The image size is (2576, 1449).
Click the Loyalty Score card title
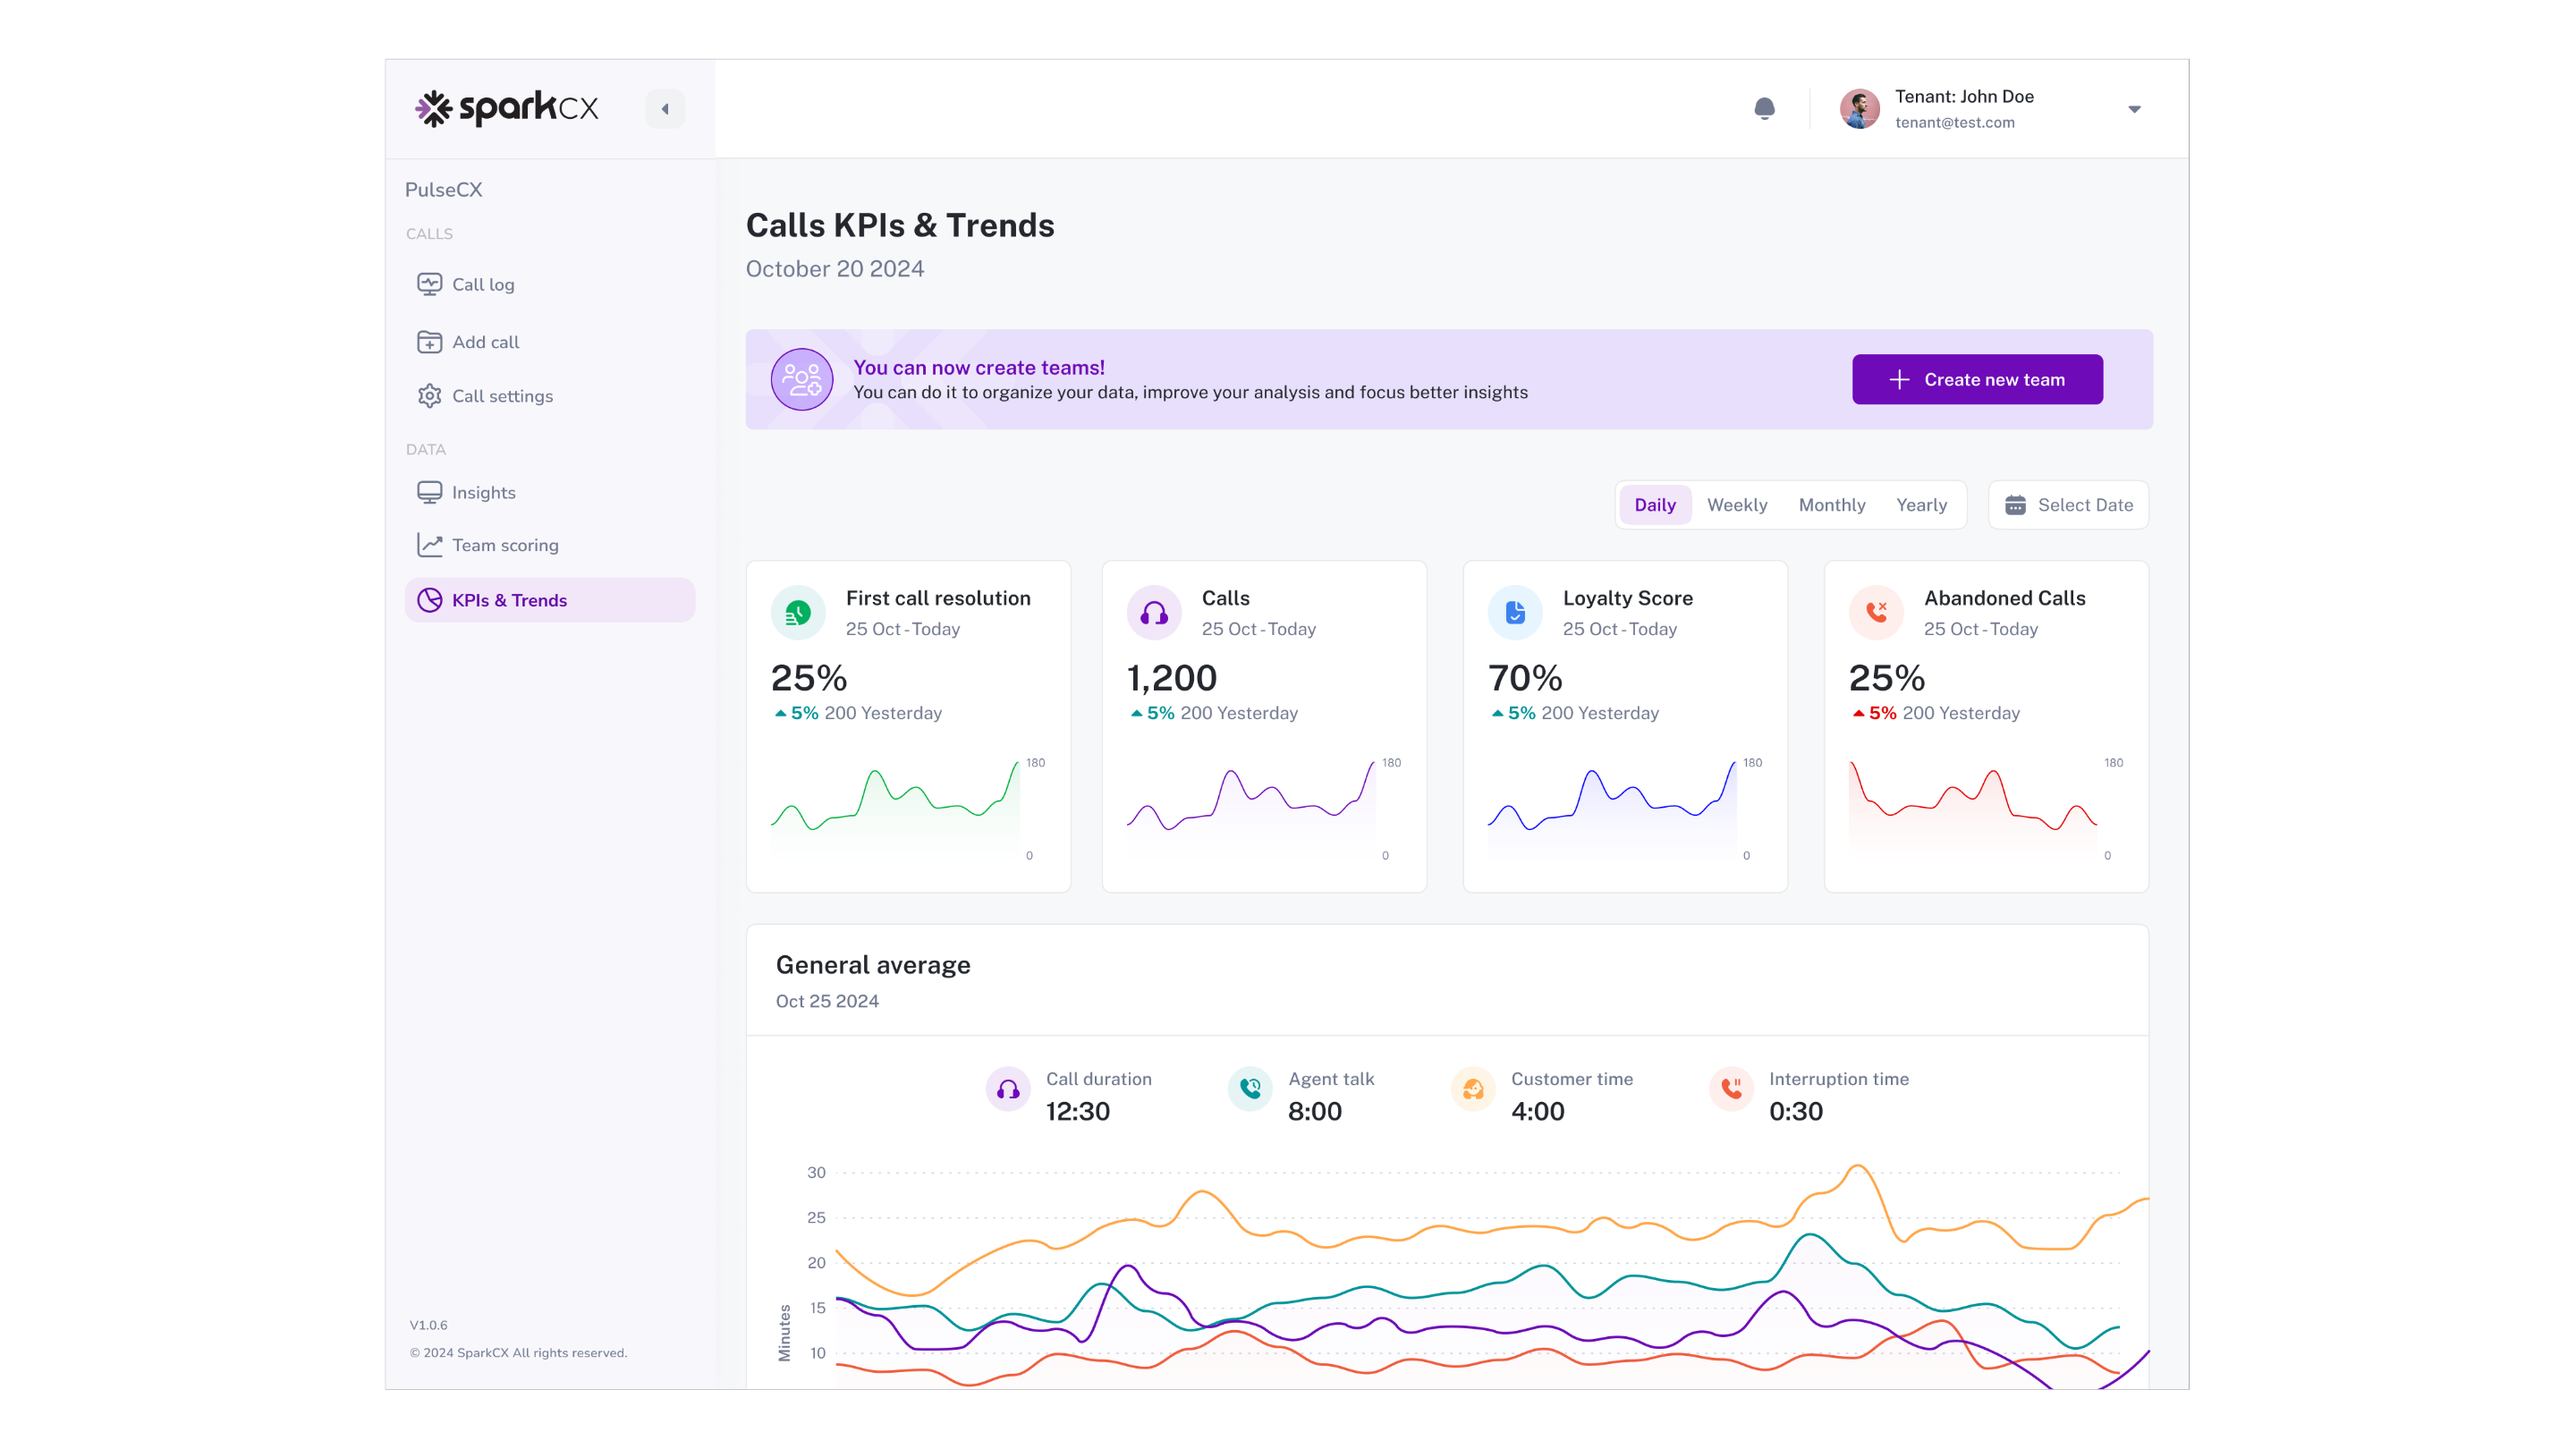click(1628, 598)
